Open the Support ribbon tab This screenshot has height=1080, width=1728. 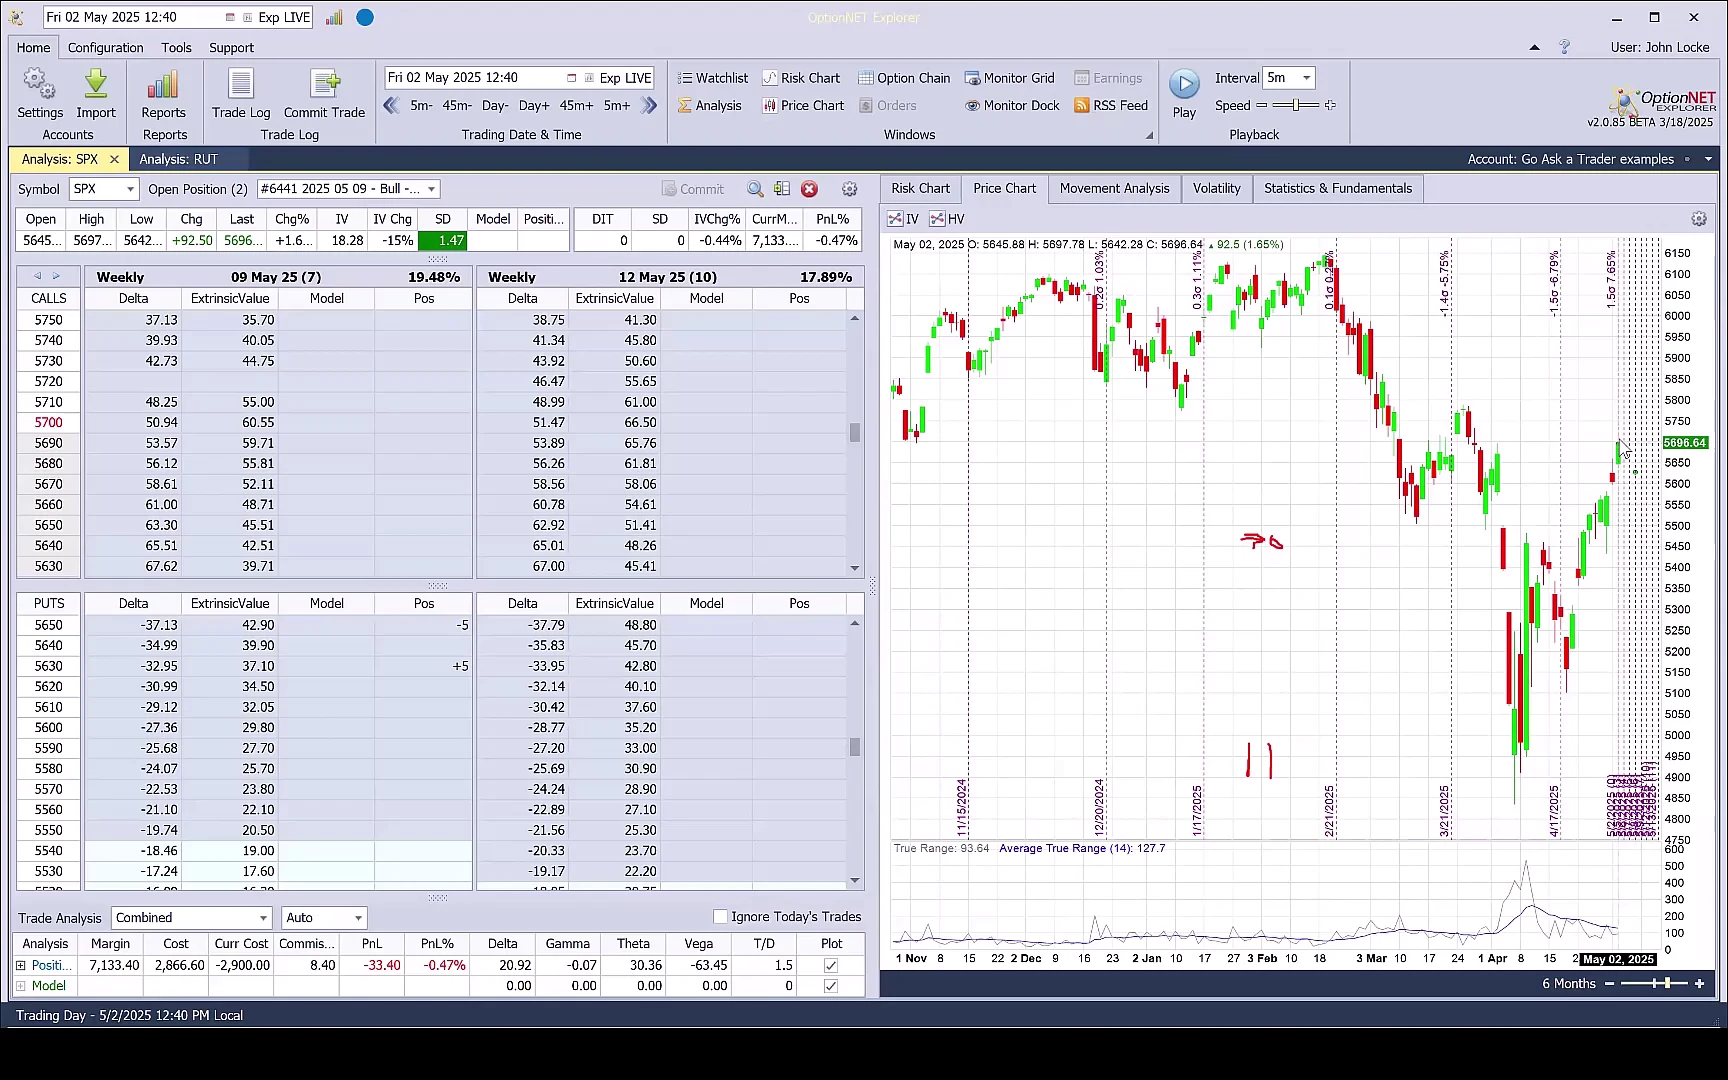(231, 47)
